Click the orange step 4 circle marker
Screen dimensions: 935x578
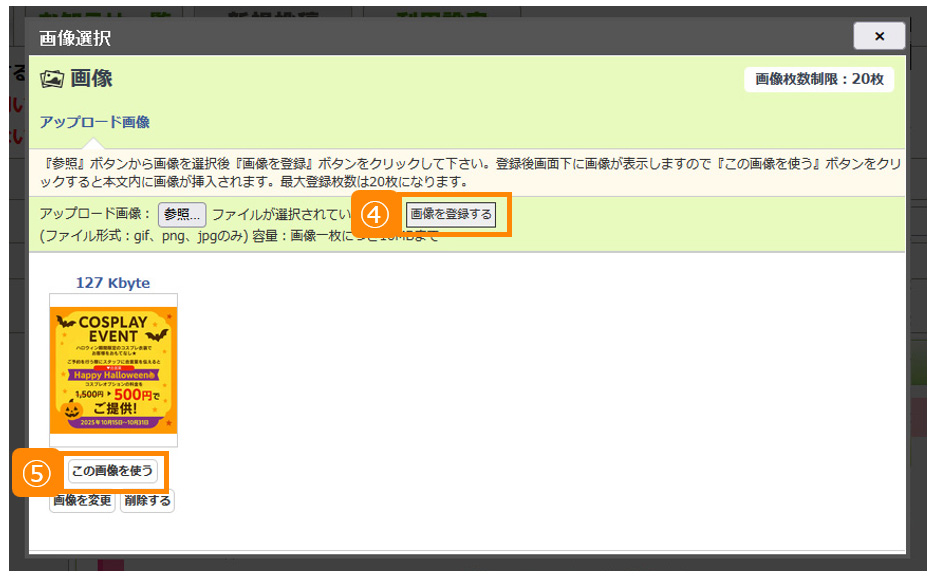click(374, 215)
